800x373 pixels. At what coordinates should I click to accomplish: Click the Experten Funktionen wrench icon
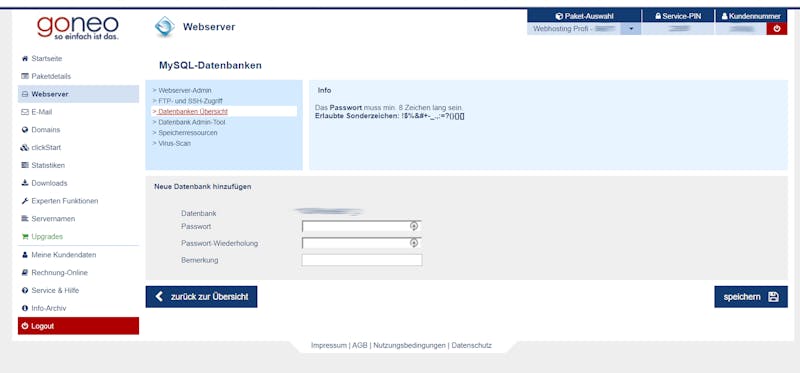point(24,201)
